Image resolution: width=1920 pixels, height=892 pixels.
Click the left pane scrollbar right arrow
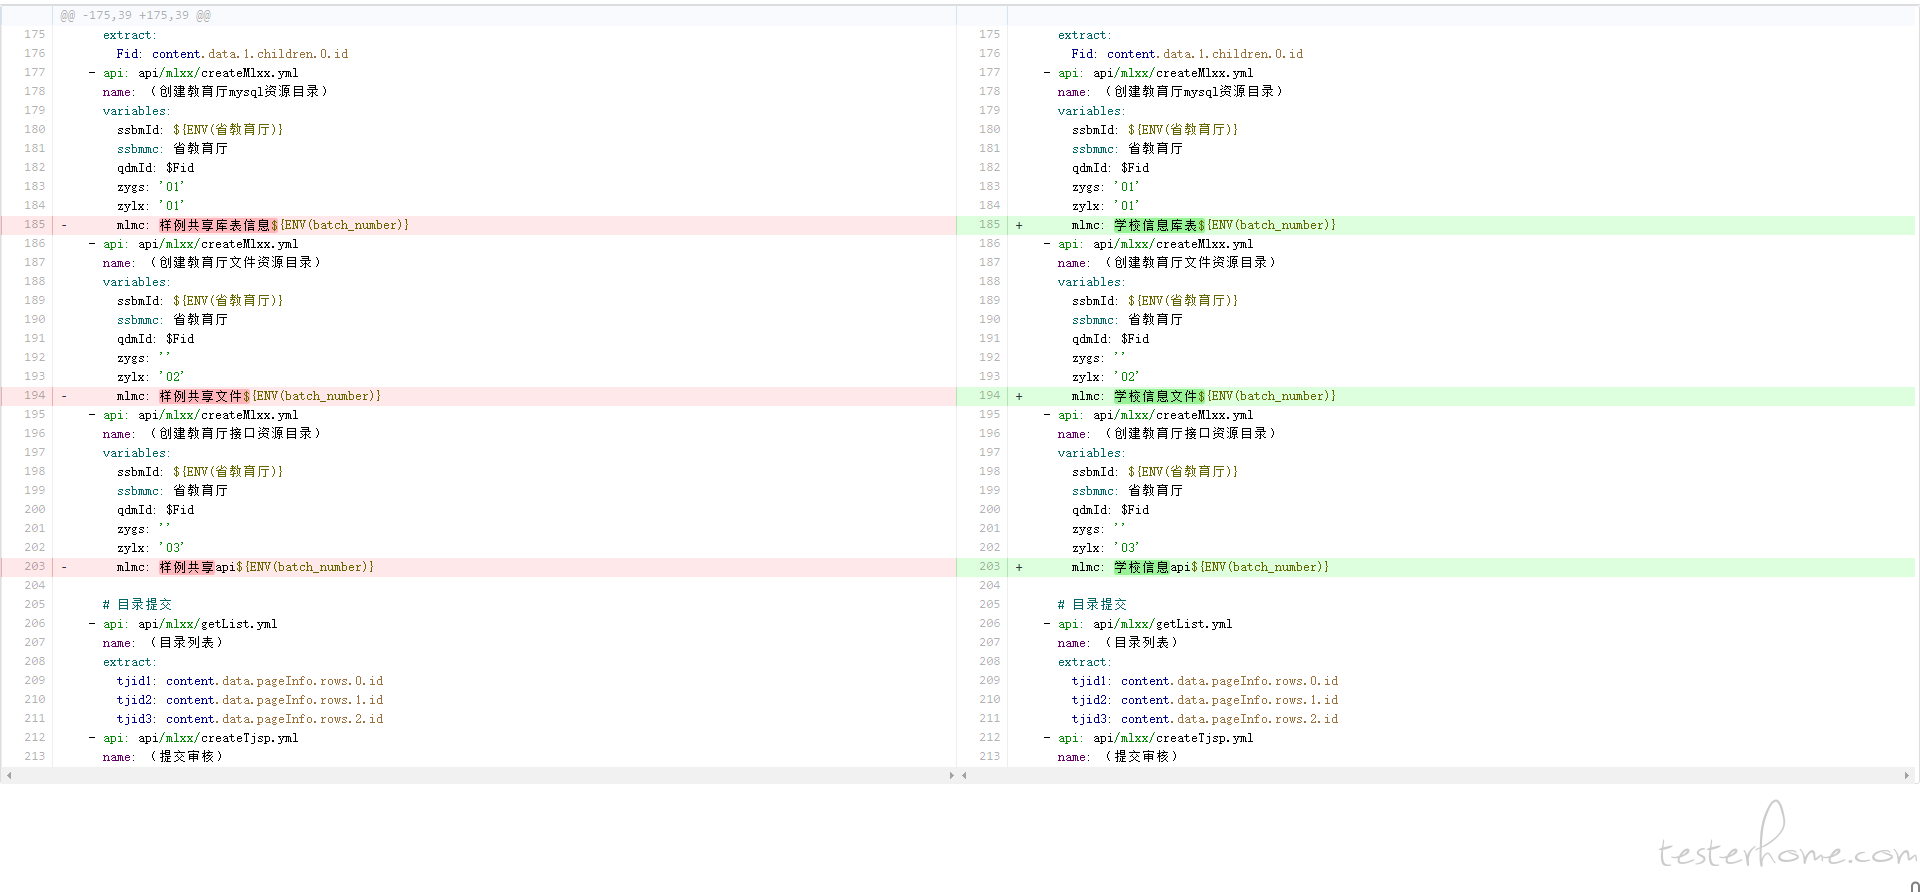[951, 775]
